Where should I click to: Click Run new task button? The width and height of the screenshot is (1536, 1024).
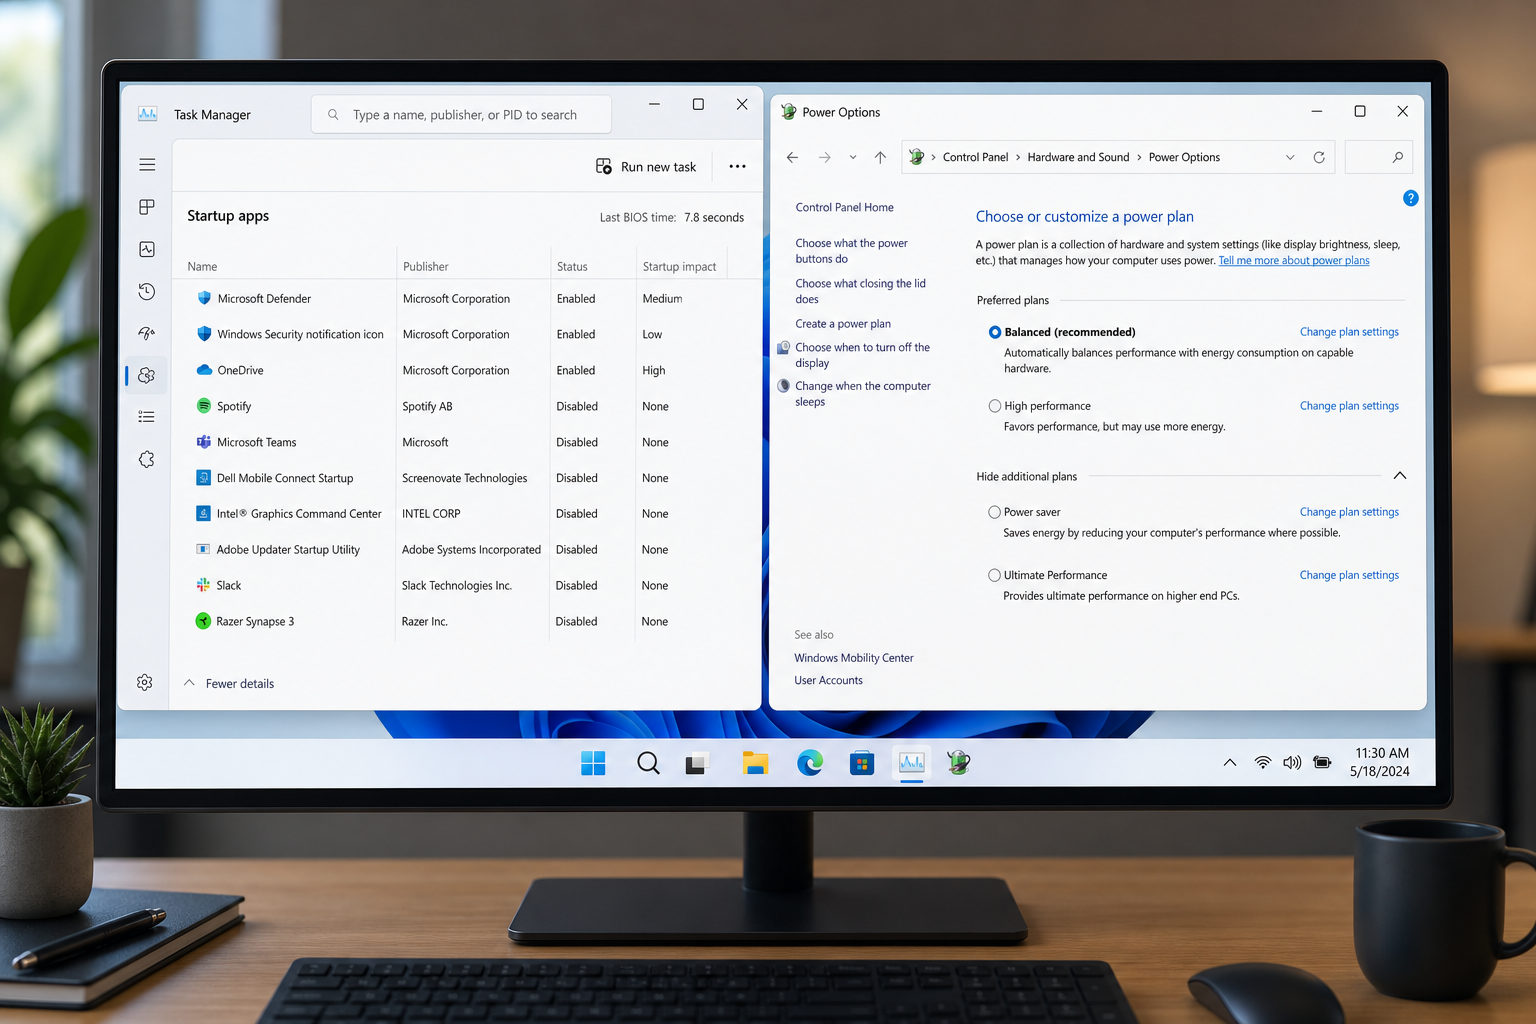pyautogui.click(x=646, y=167)
